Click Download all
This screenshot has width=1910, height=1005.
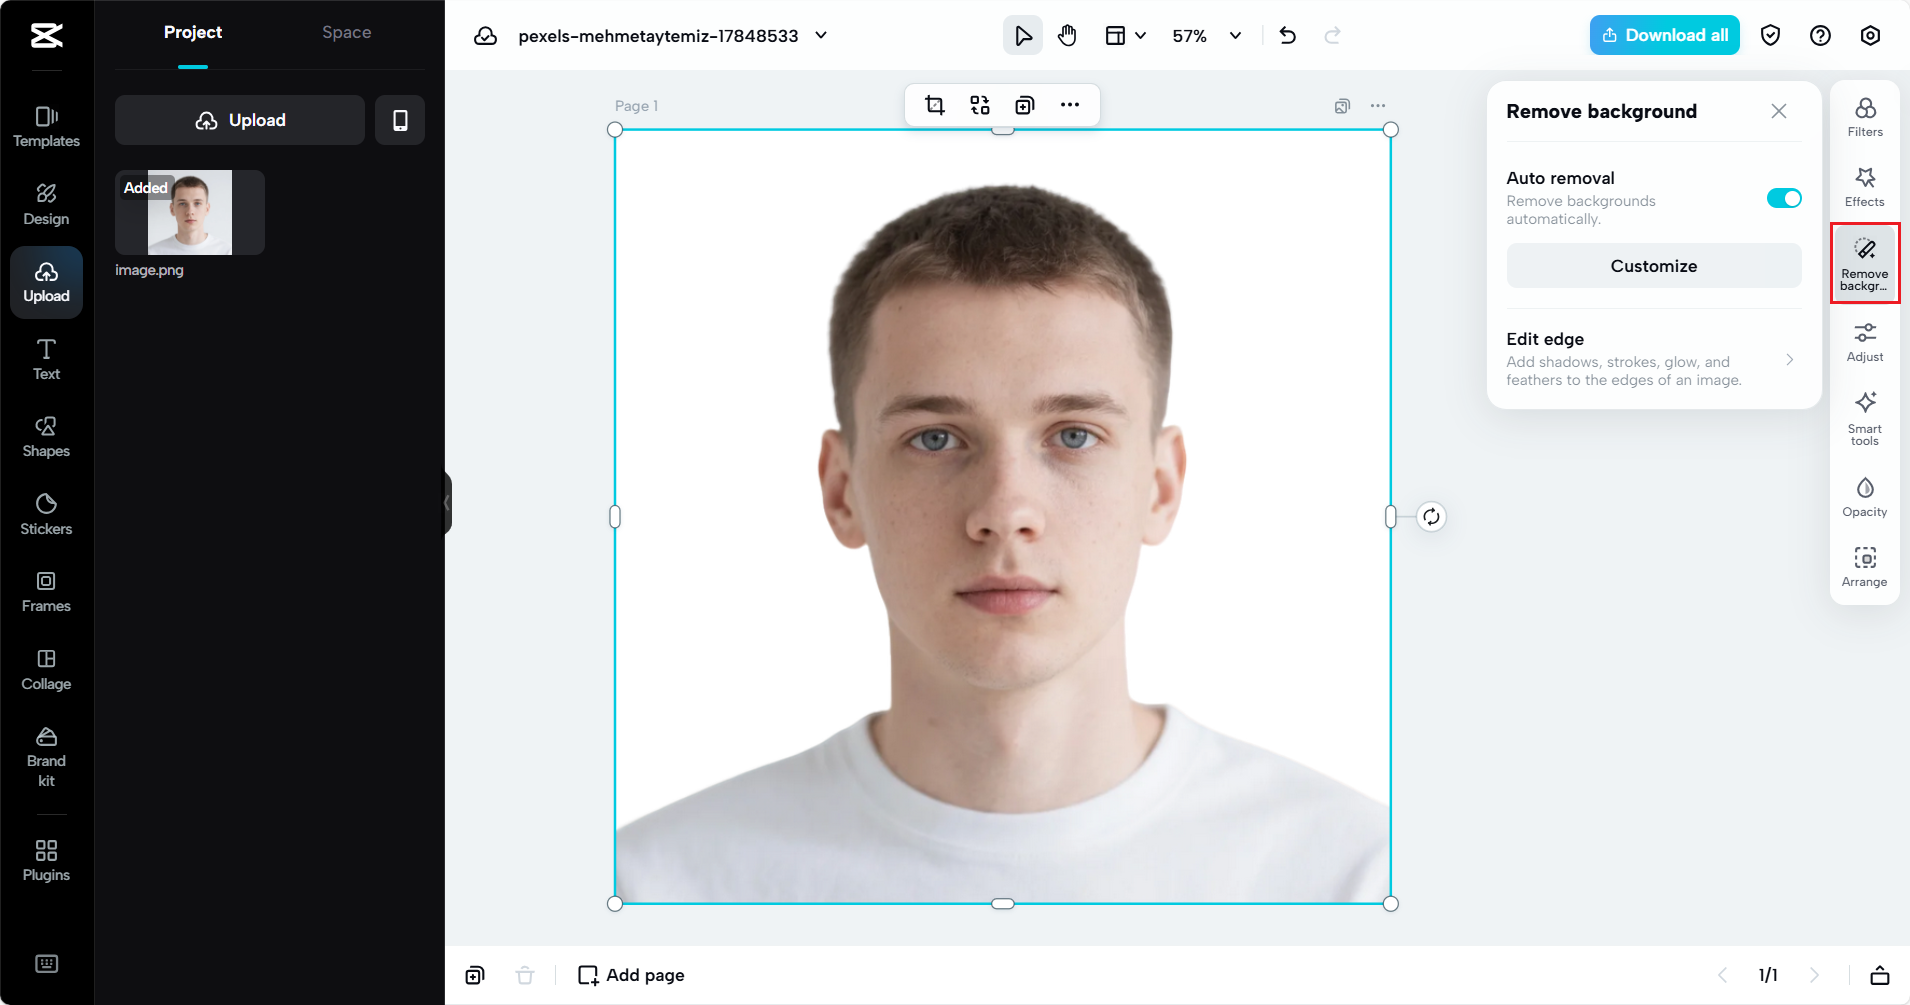(x=1664, y=35)
